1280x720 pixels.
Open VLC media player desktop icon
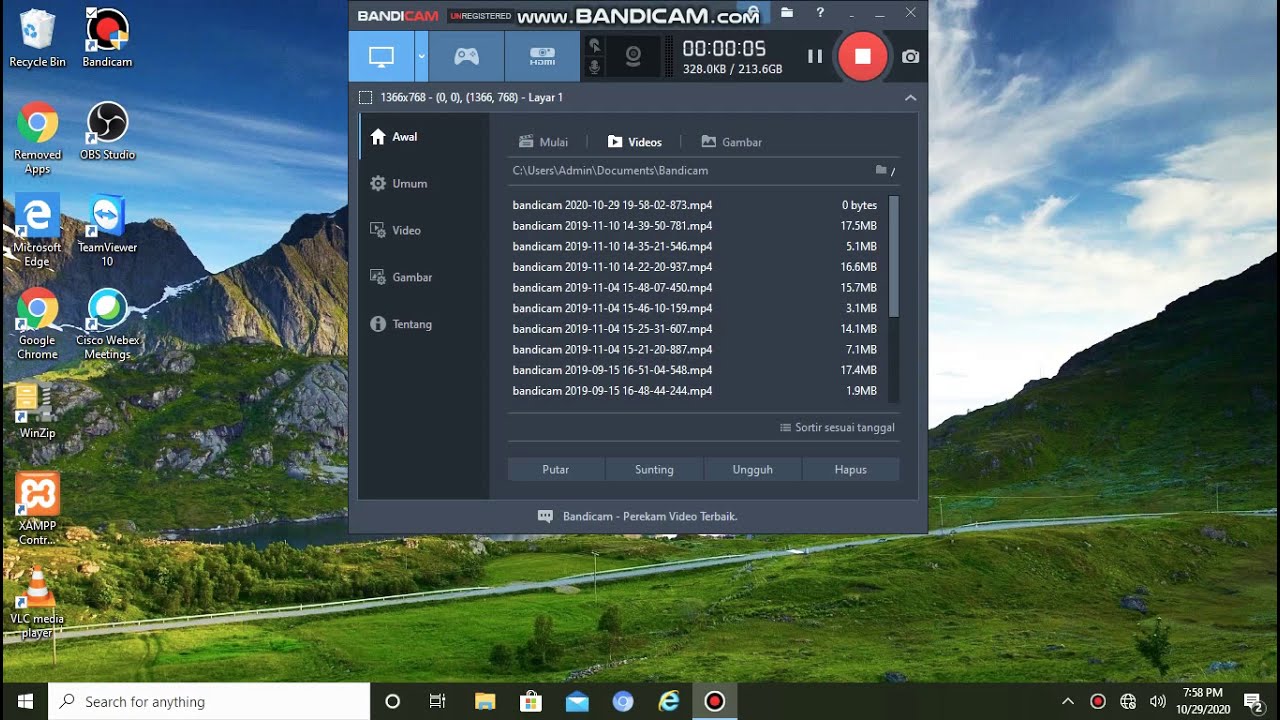[37, 602]
